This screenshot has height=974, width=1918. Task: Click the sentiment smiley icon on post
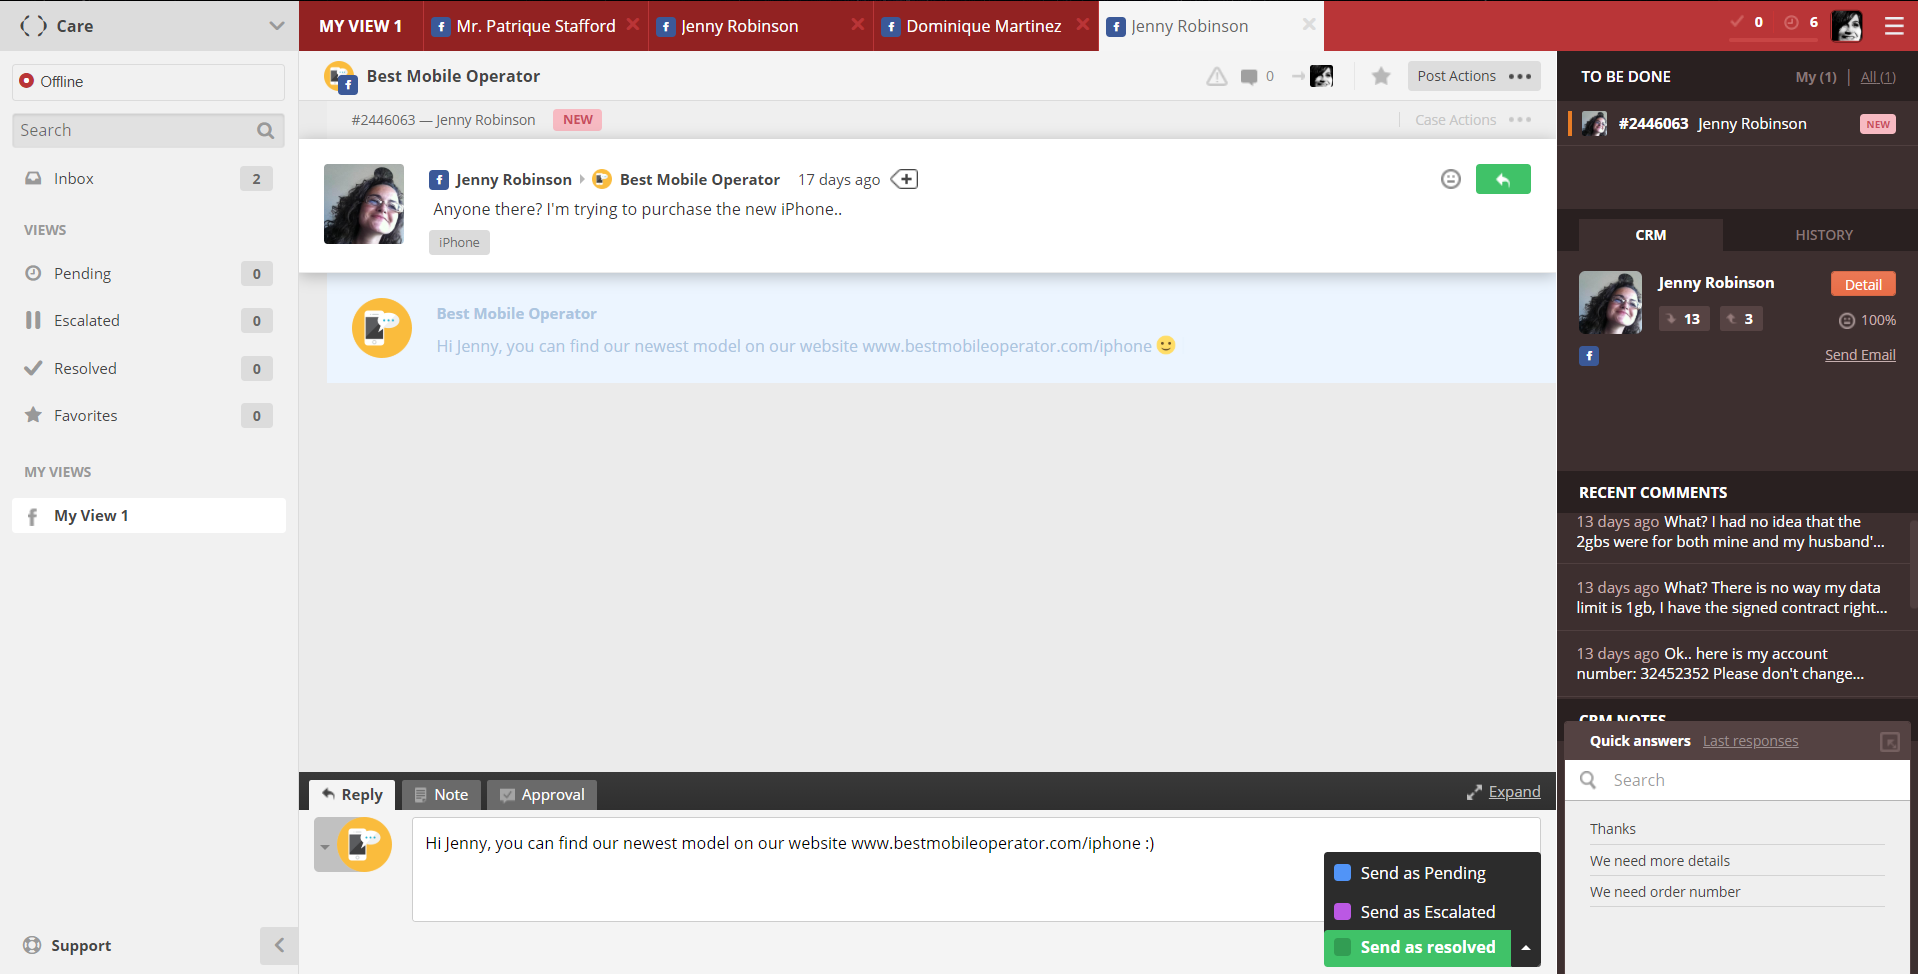pos(1450,179)
